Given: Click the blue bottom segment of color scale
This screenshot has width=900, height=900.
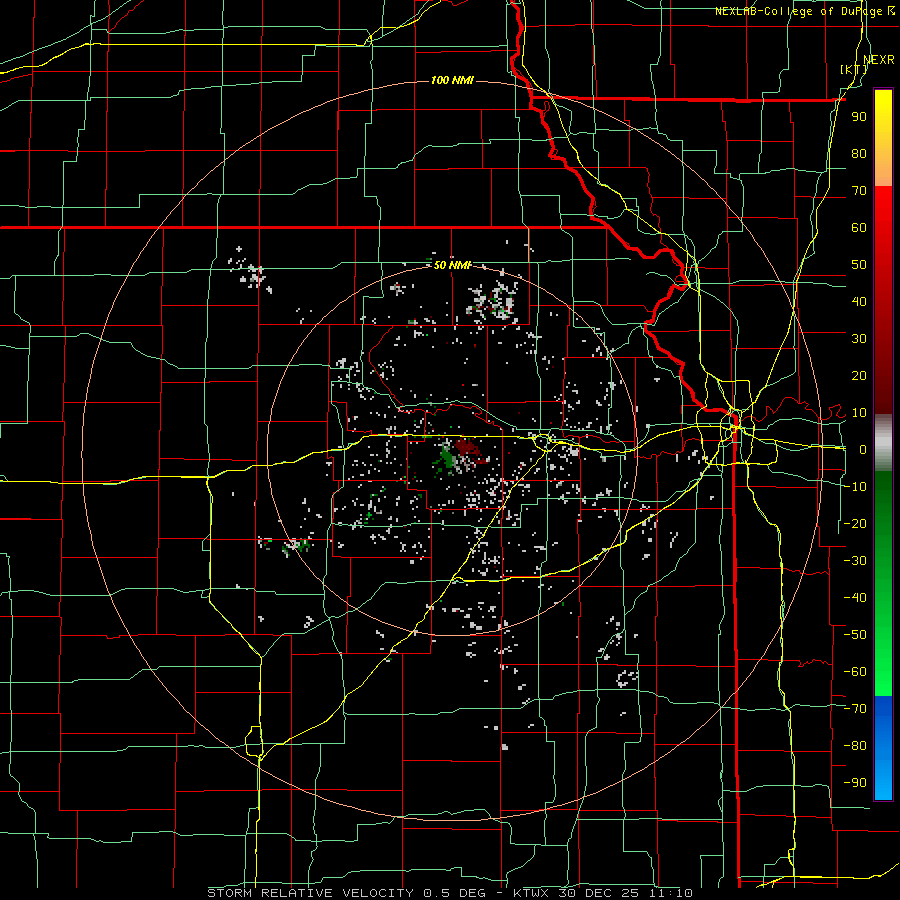Looking at the screenshot, I should coord(883,748).
